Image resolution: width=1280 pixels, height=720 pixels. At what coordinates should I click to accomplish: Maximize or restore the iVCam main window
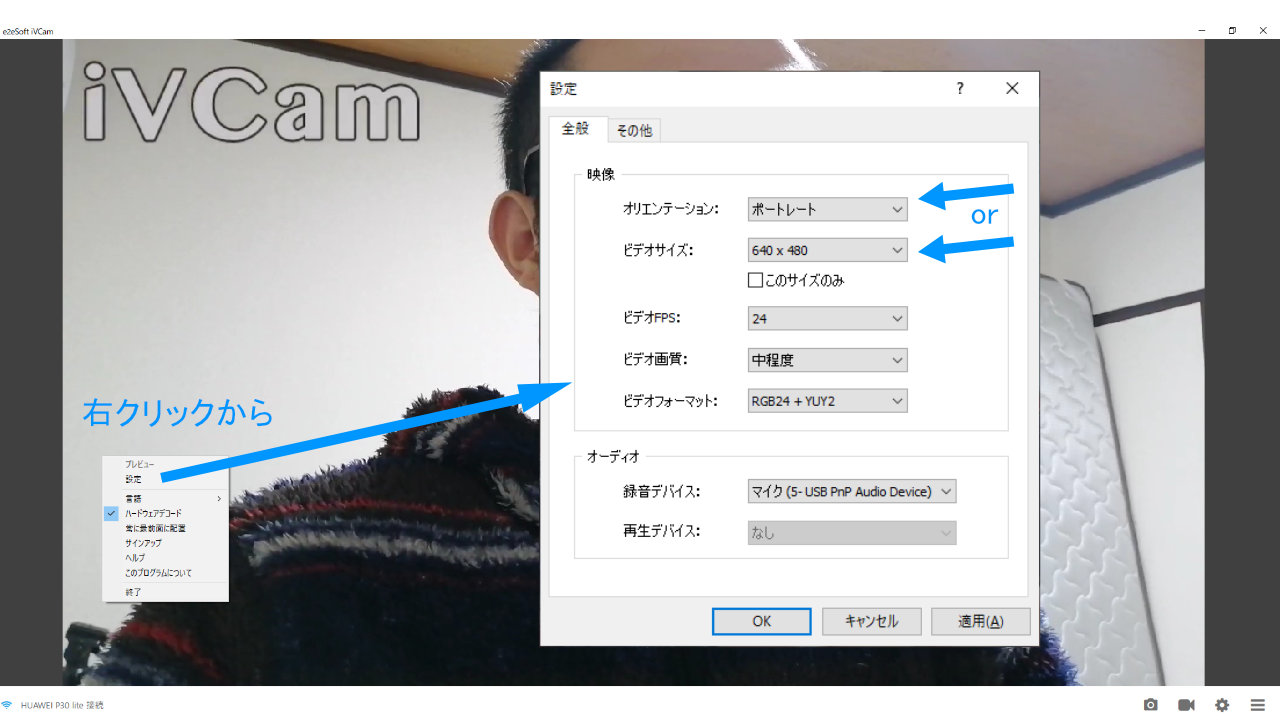pyautogui.click(x=1232, y=31)
